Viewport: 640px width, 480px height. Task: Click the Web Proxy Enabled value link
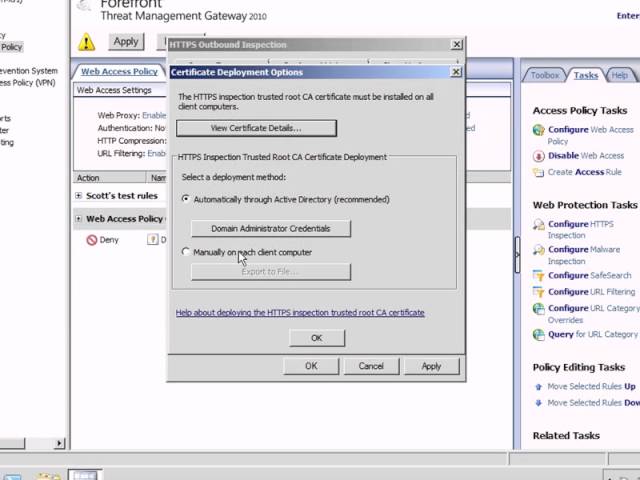154,116
